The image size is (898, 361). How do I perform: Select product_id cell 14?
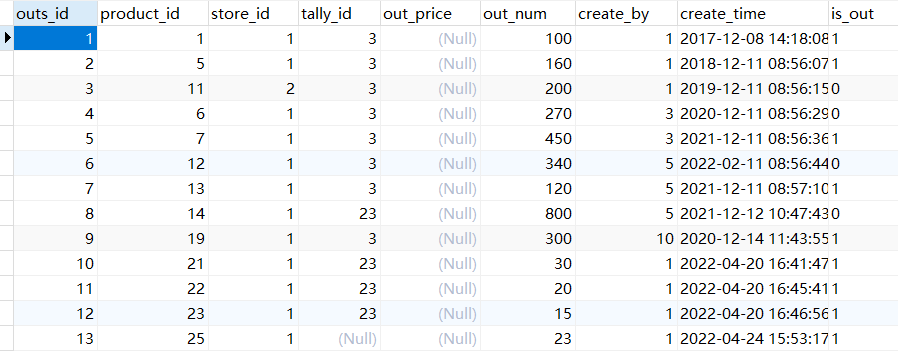click(x=153, y=214)
